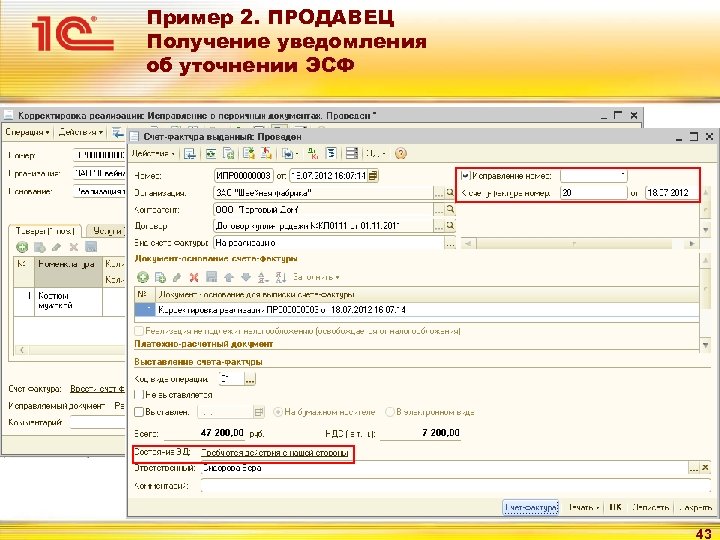Click the Ввести счет-фактуру link in back window
Image resolution: width=720 pixels, height=540 pixels.
pos(97,388)
